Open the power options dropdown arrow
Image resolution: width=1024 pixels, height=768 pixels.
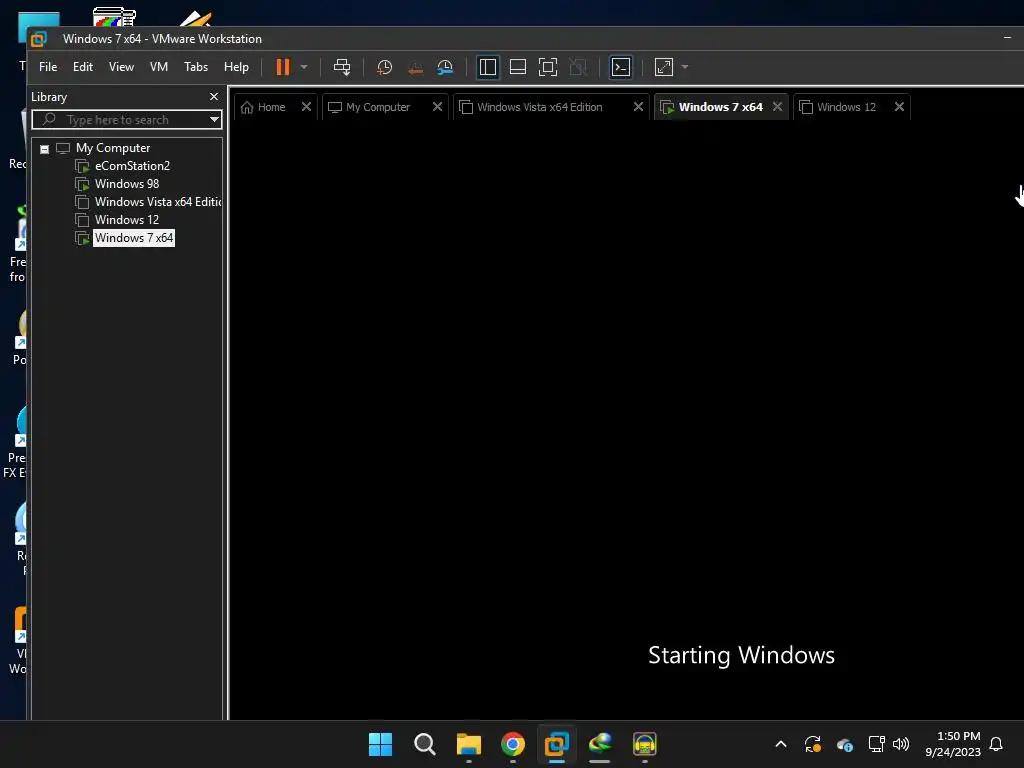(304, 67)
